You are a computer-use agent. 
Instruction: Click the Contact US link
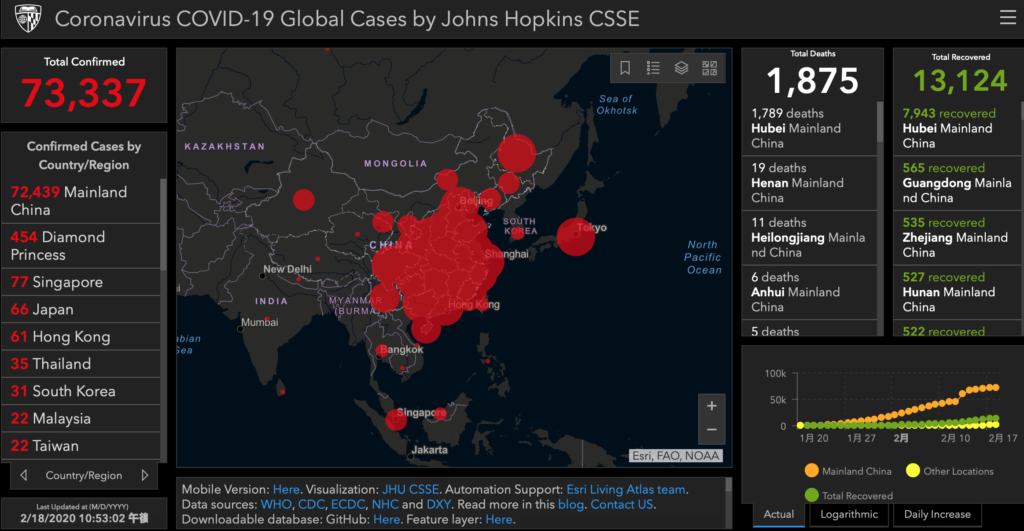(x=621, y=504)
